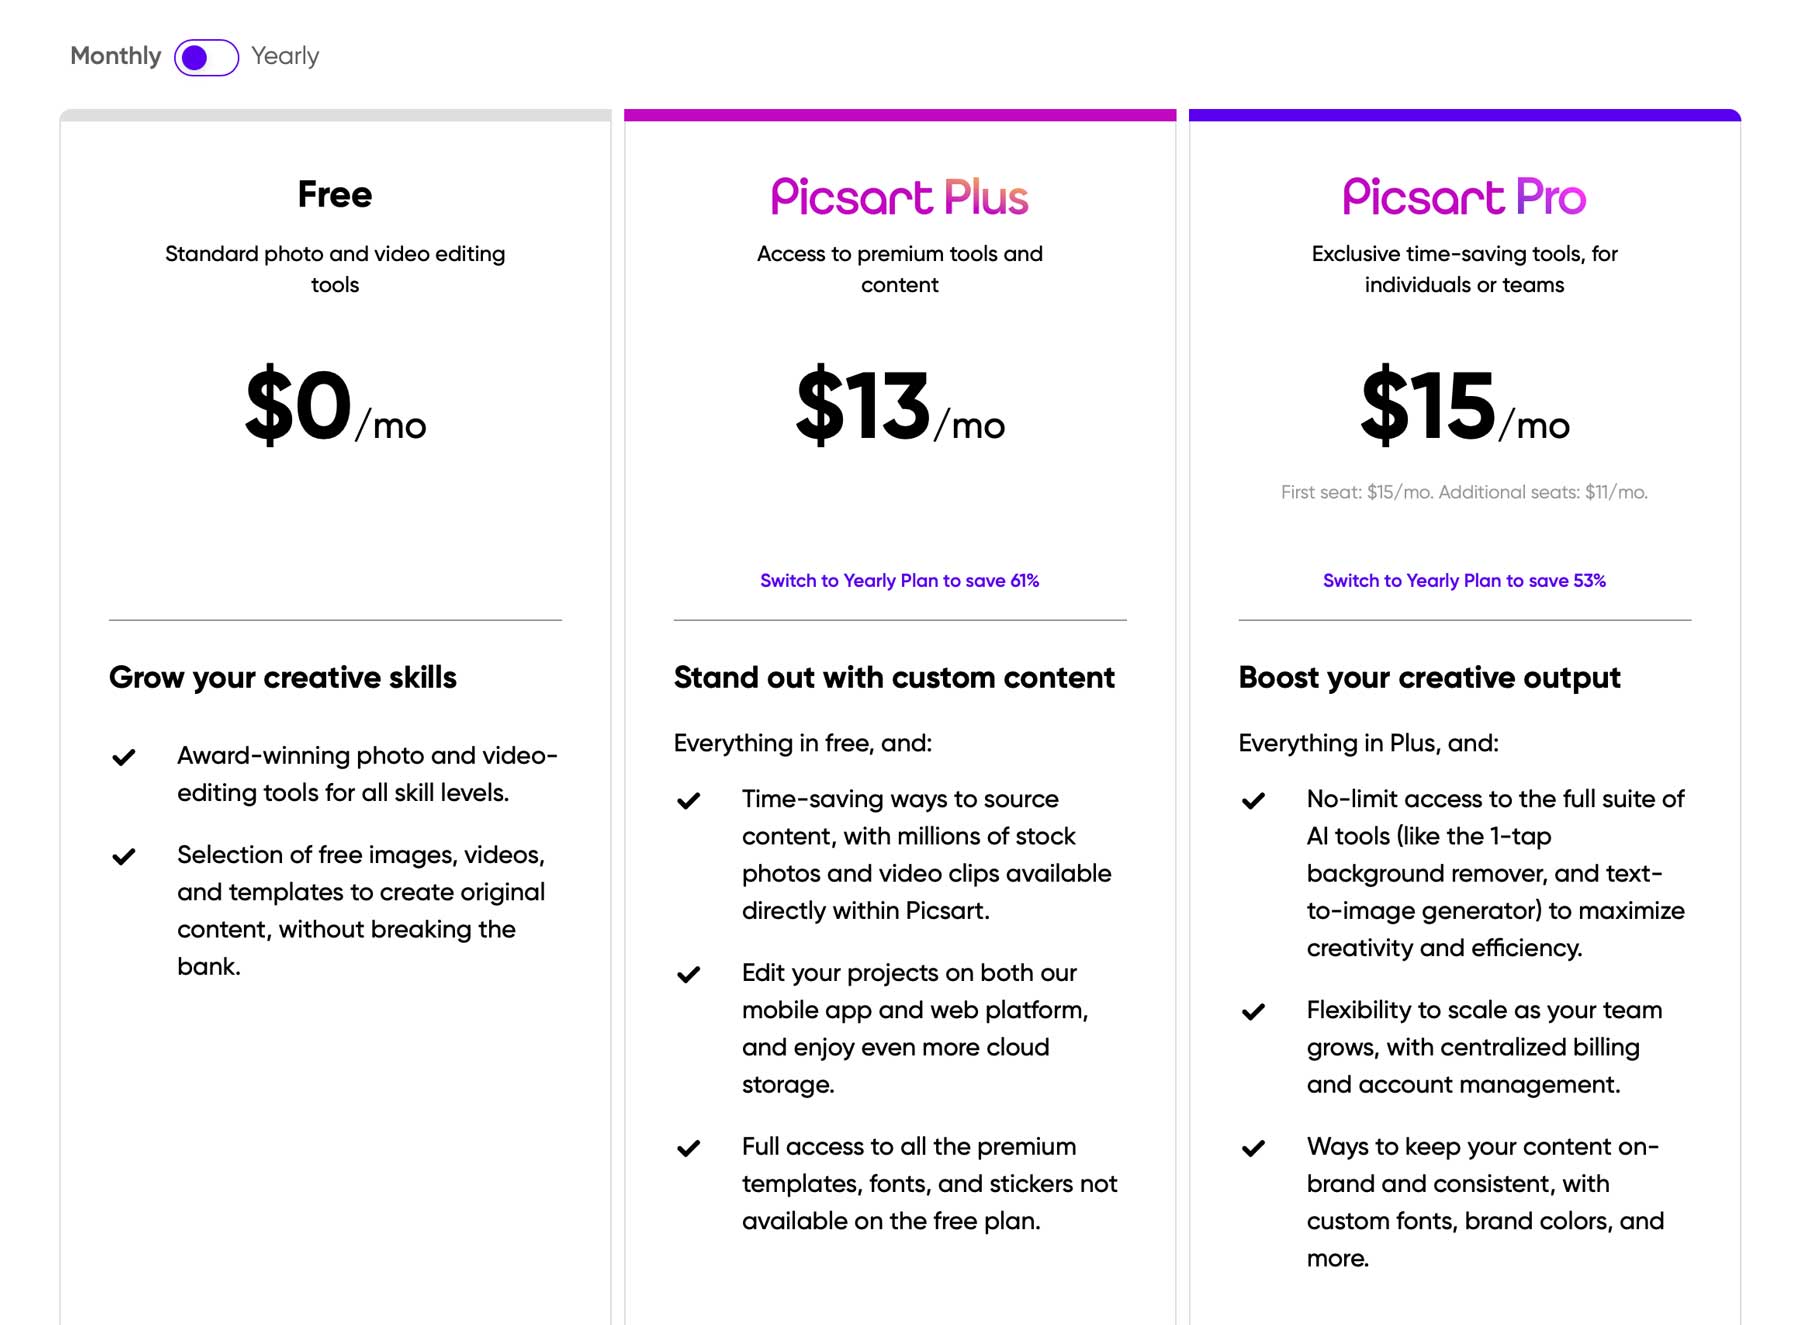Click the checkmark next to on-brand content feature
Viewport: 1800px width, 1325px height.
[1253, 1148]
